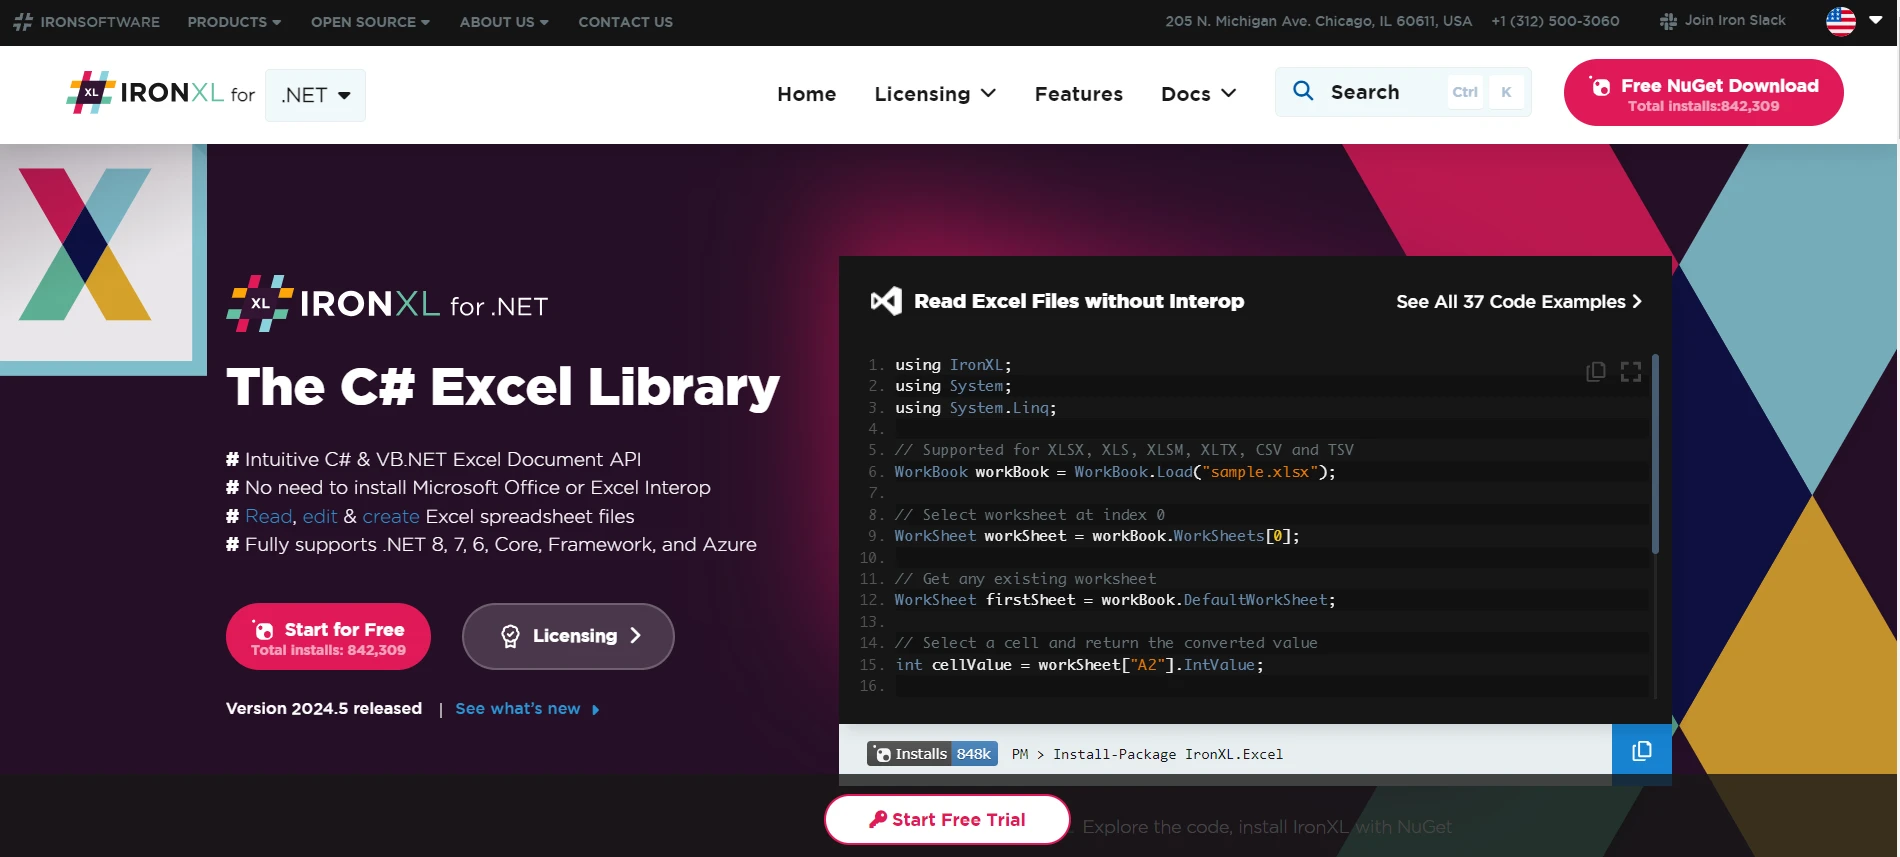Screen dimensions: 1900x857
Task: Click the Start for Free button
Action: [x=328, y=637]
